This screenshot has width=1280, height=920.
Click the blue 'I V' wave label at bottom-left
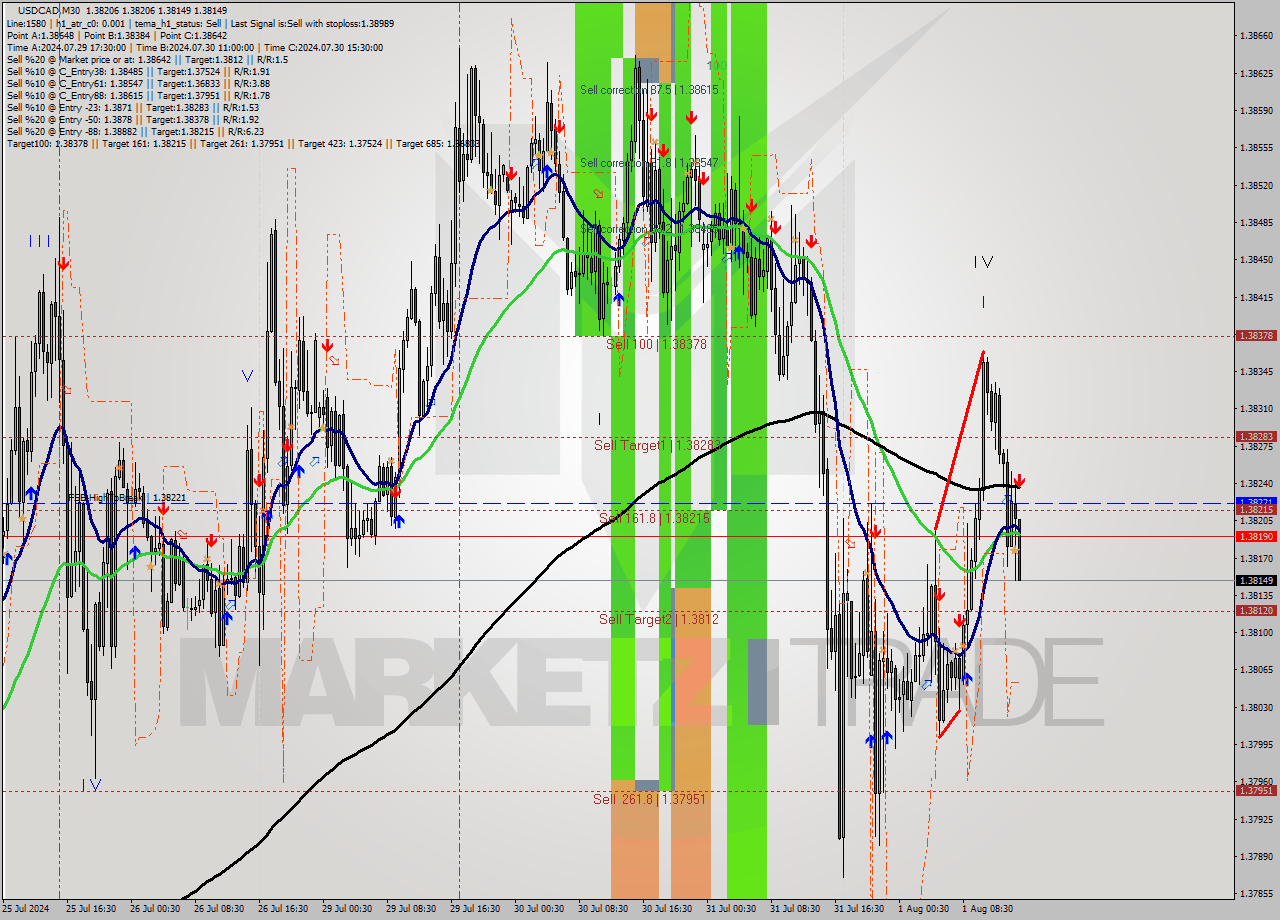pos(91,785)
